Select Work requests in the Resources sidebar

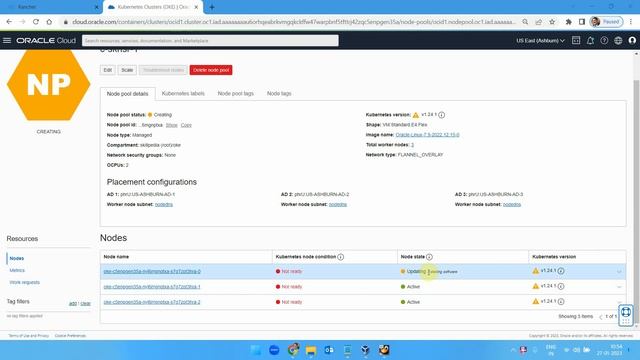point(24,282)
